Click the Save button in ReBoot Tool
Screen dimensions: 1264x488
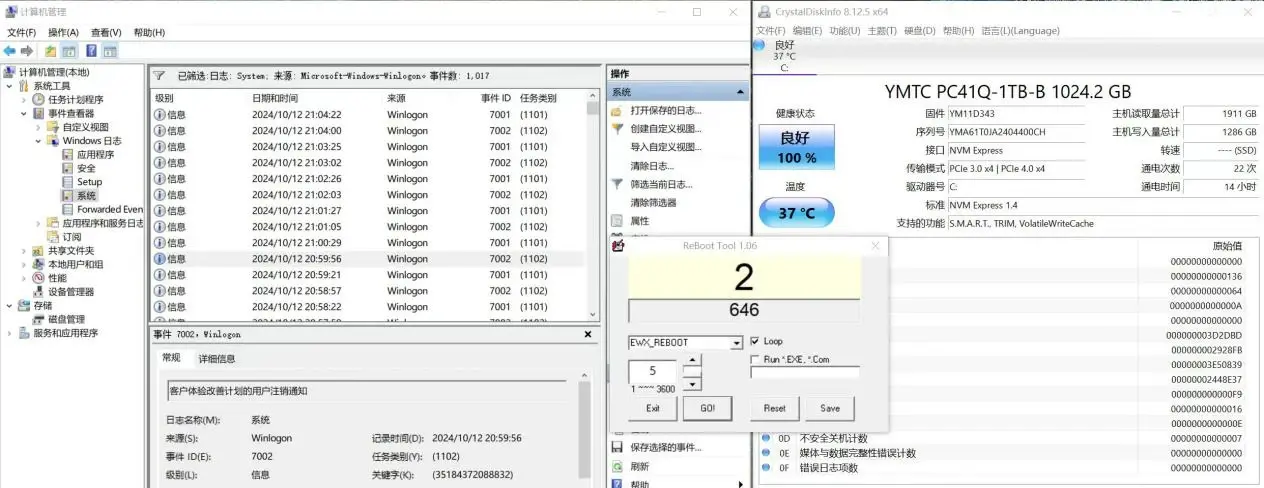coord(829,408)
